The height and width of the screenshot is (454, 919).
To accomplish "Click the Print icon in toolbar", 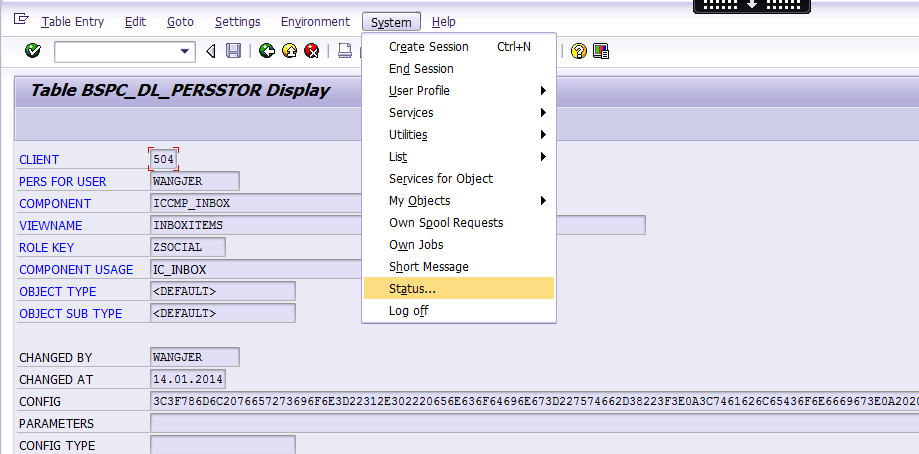I will click(345, 51).
